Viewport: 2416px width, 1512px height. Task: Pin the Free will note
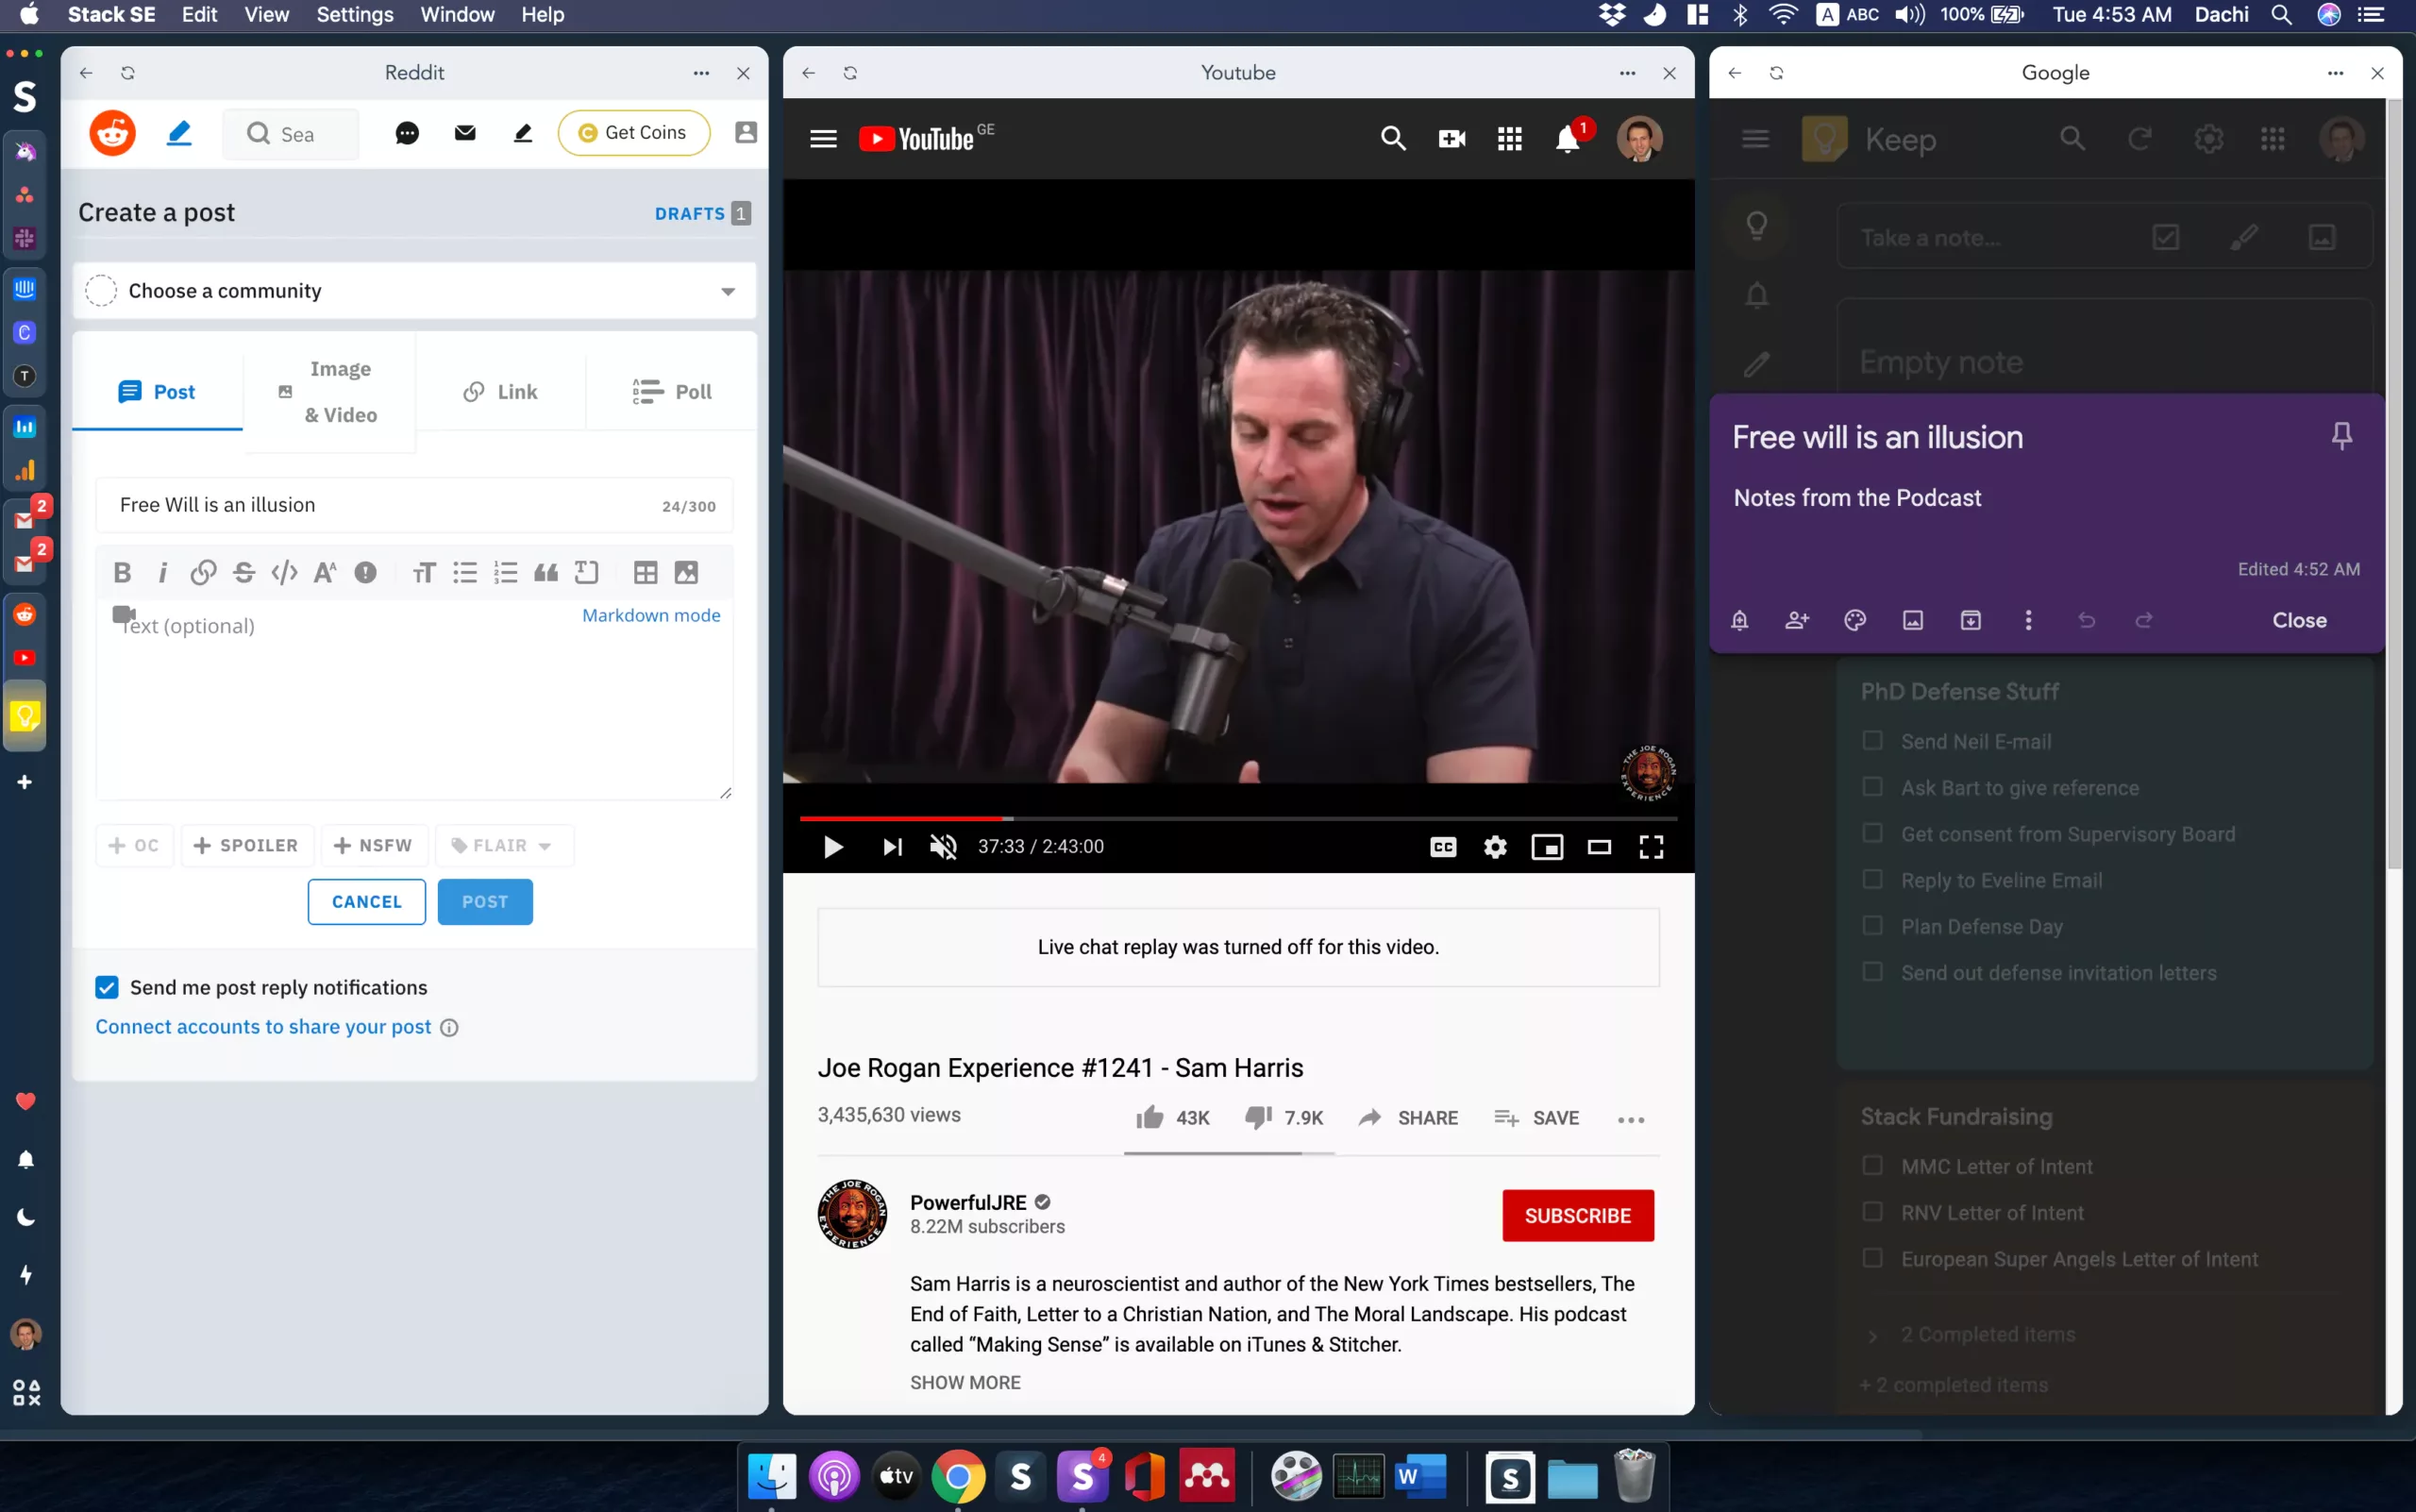pos(2341,436)
